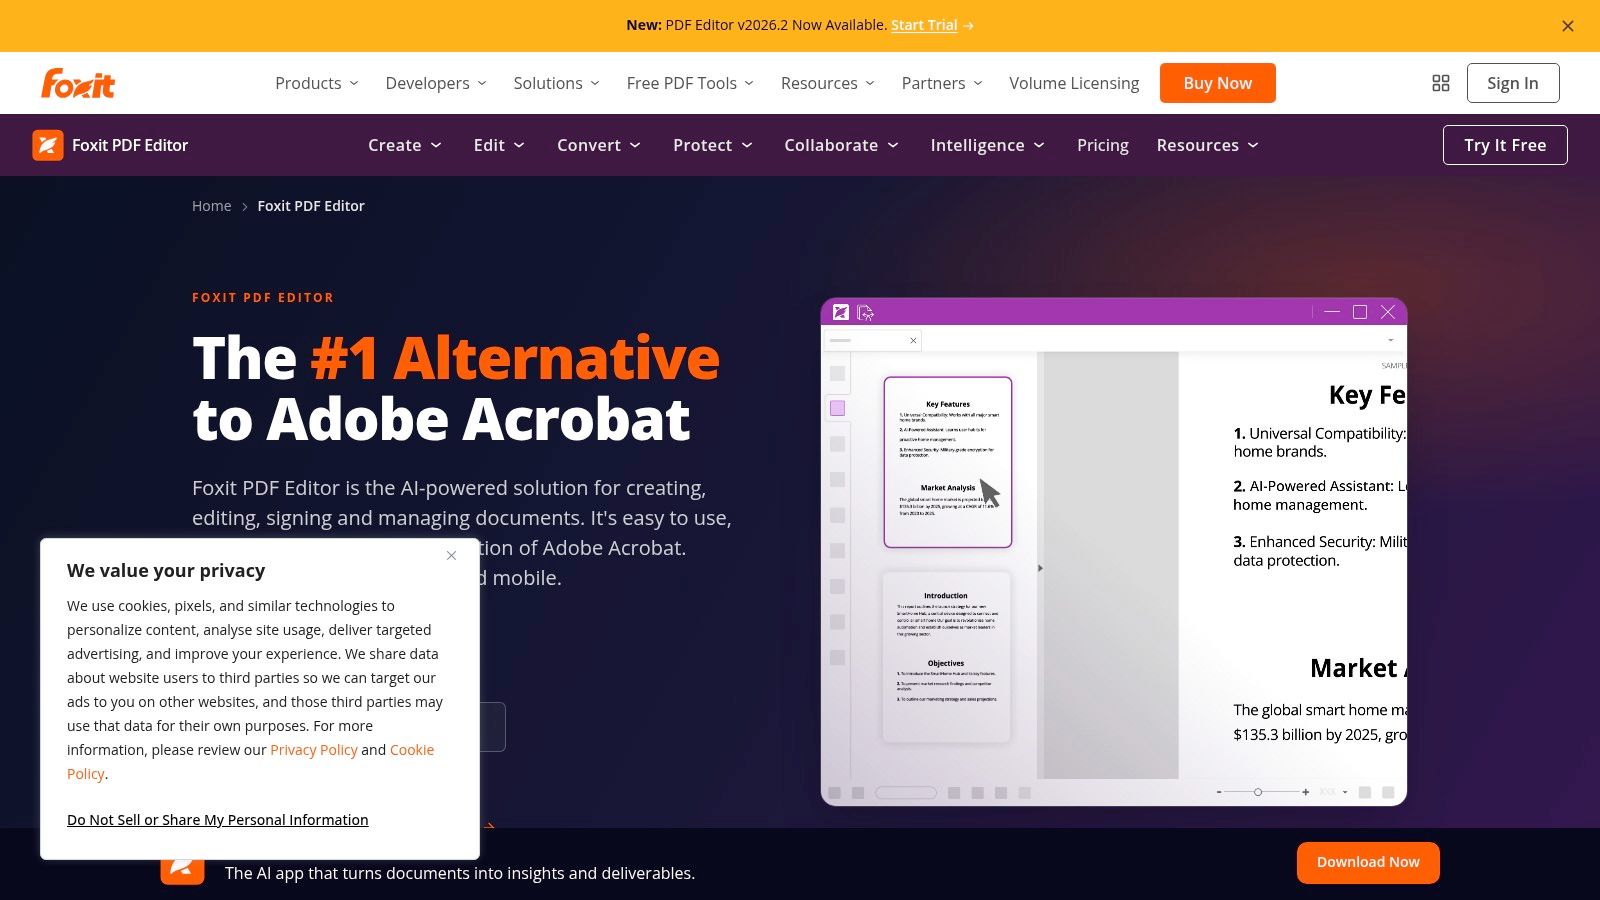The width and height of the screenshot is (1600, 900).
Task: Click the Try It Free button
Action: (x=1505, y=145)
